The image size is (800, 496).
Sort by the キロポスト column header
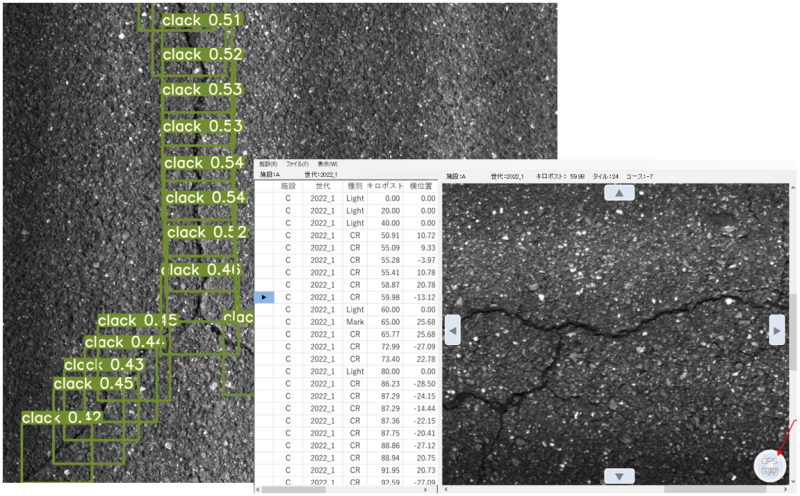click(x=384, y=186)
